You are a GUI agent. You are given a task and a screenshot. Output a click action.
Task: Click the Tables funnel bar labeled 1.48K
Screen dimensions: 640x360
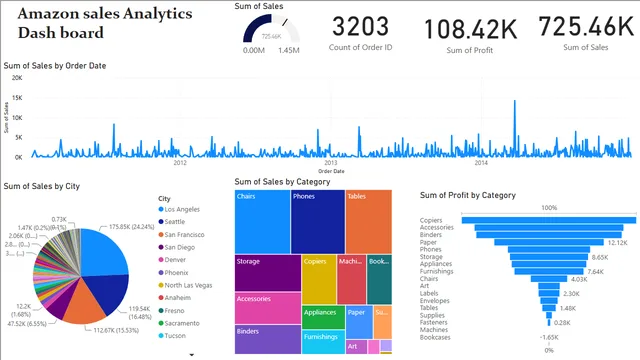click(x=549, y=308)
